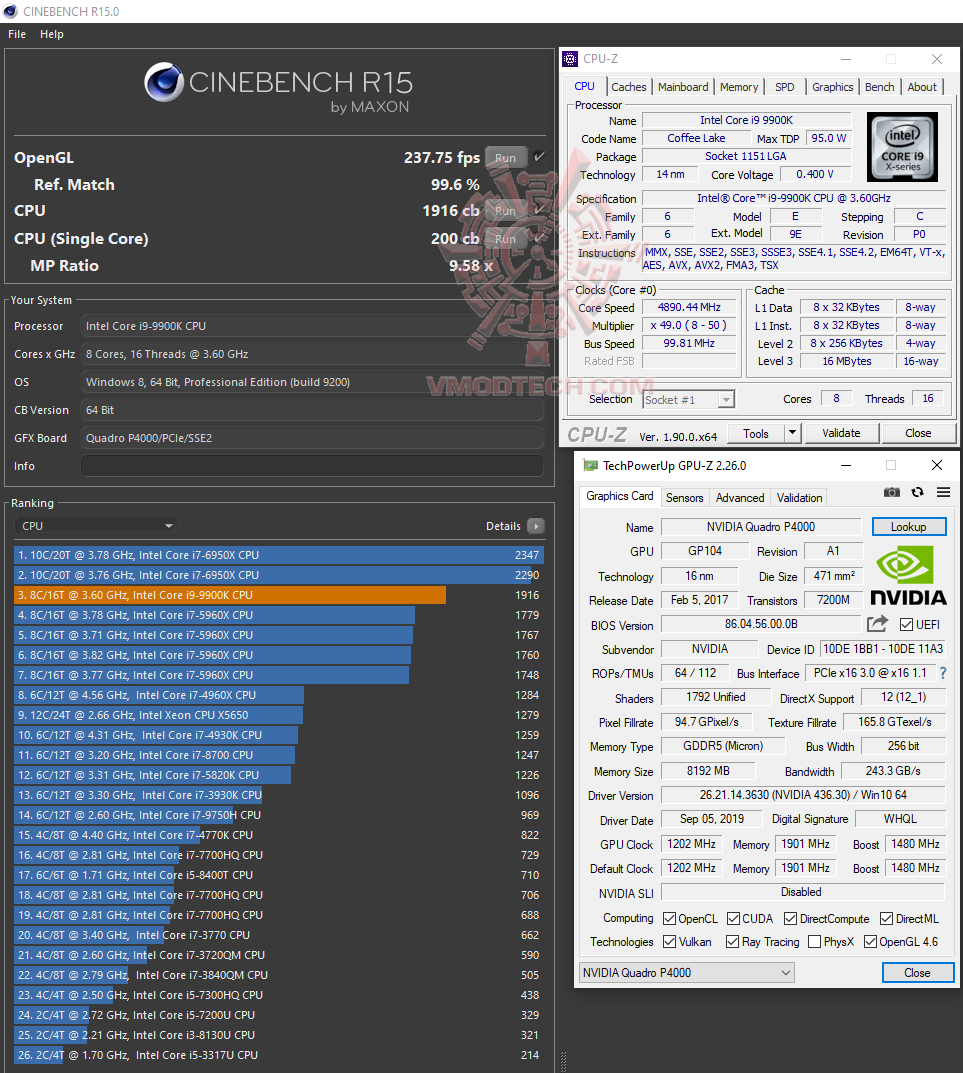The height and width of the screenshot is (1073, 963).
Task: Toggle the OpenGL 4.6 checkbox
Action: click(870, 942)
